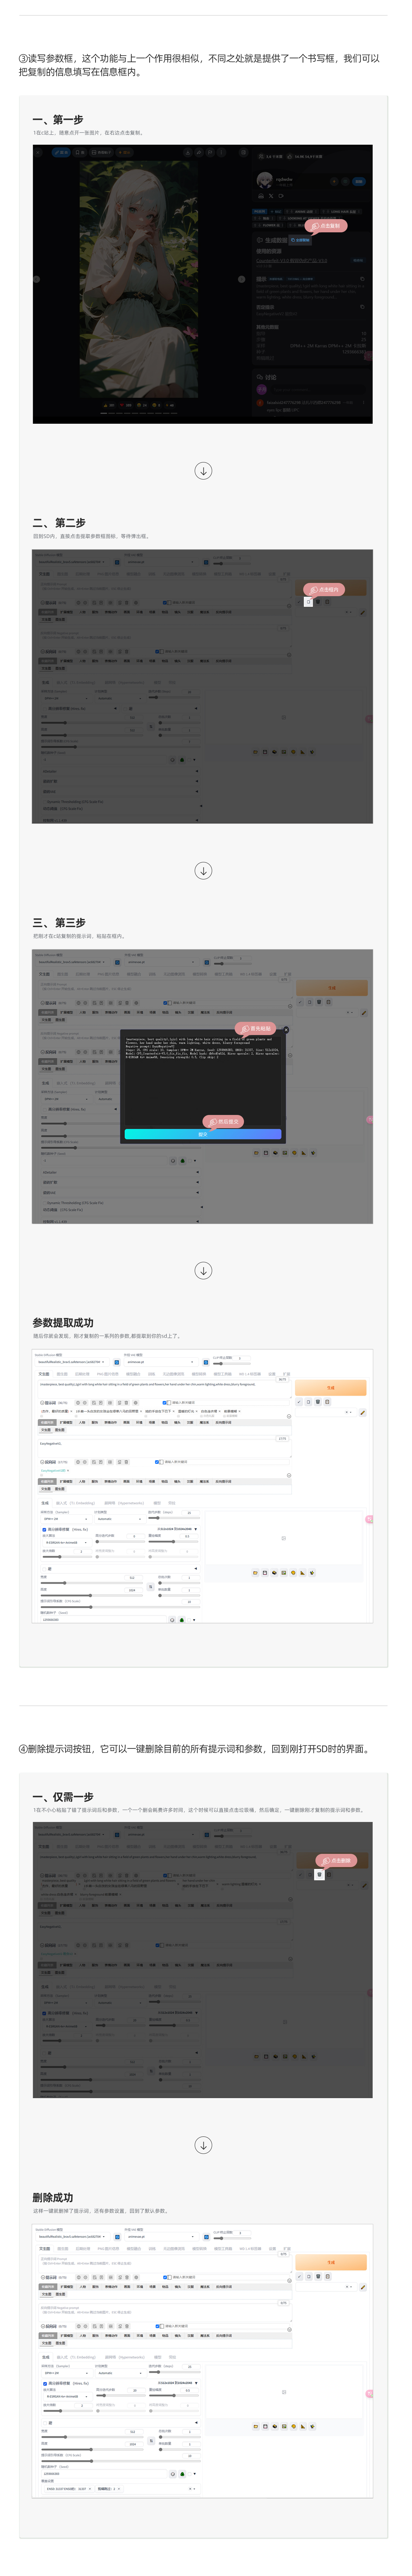Click the trash icon under 生成 in 参数提取成功 screenshot
The image size is (412, 2576).
[318, 1402]
